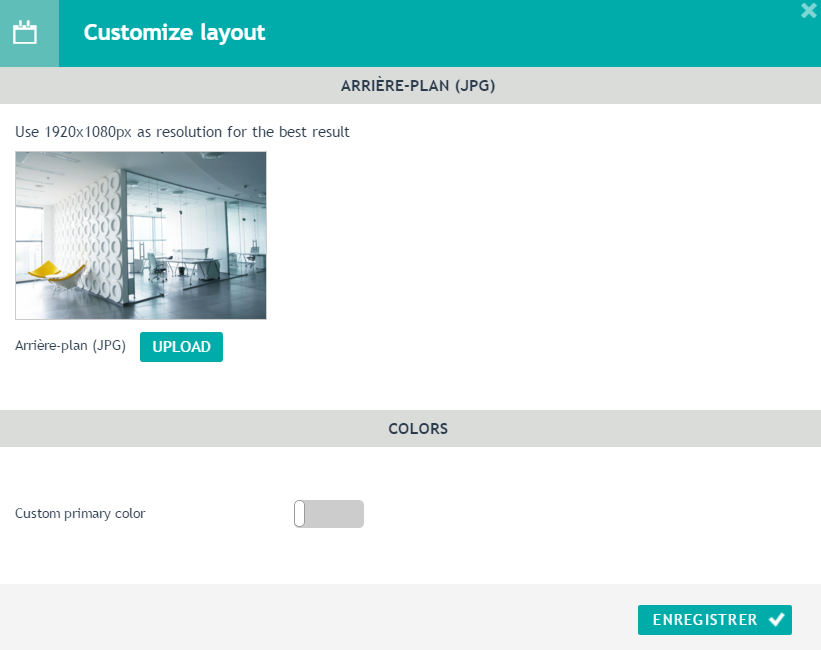
Task: Click the yellow chair in the preview image
Action: click(x=58, y=275)
